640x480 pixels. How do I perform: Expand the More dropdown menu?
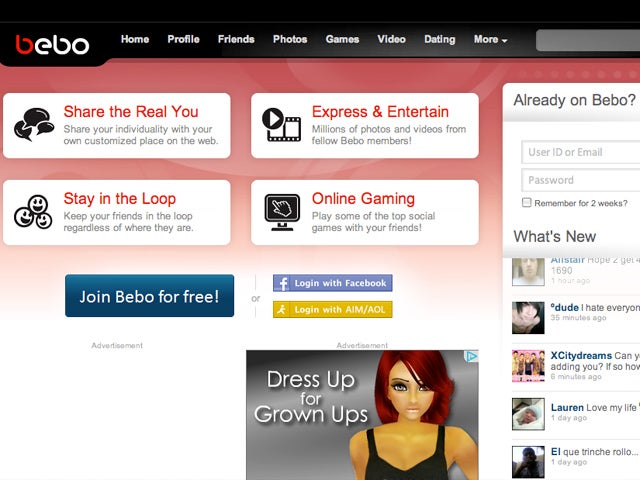tap(490, 40)
